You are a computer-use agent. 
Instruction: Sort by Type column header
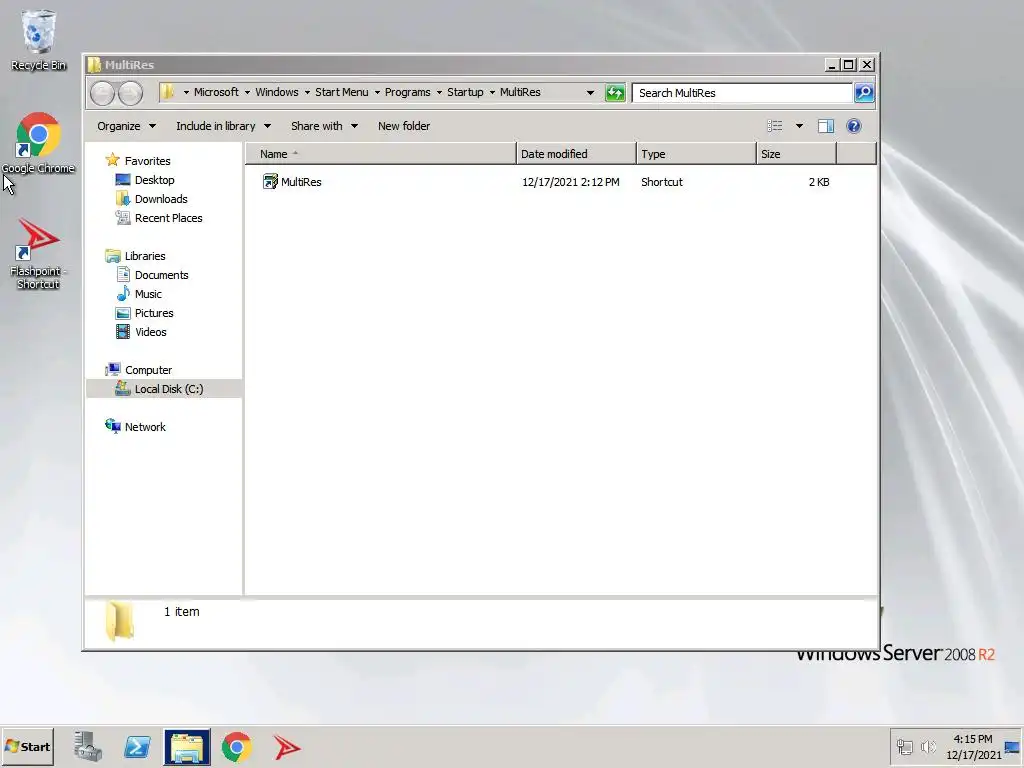[696, 154]
